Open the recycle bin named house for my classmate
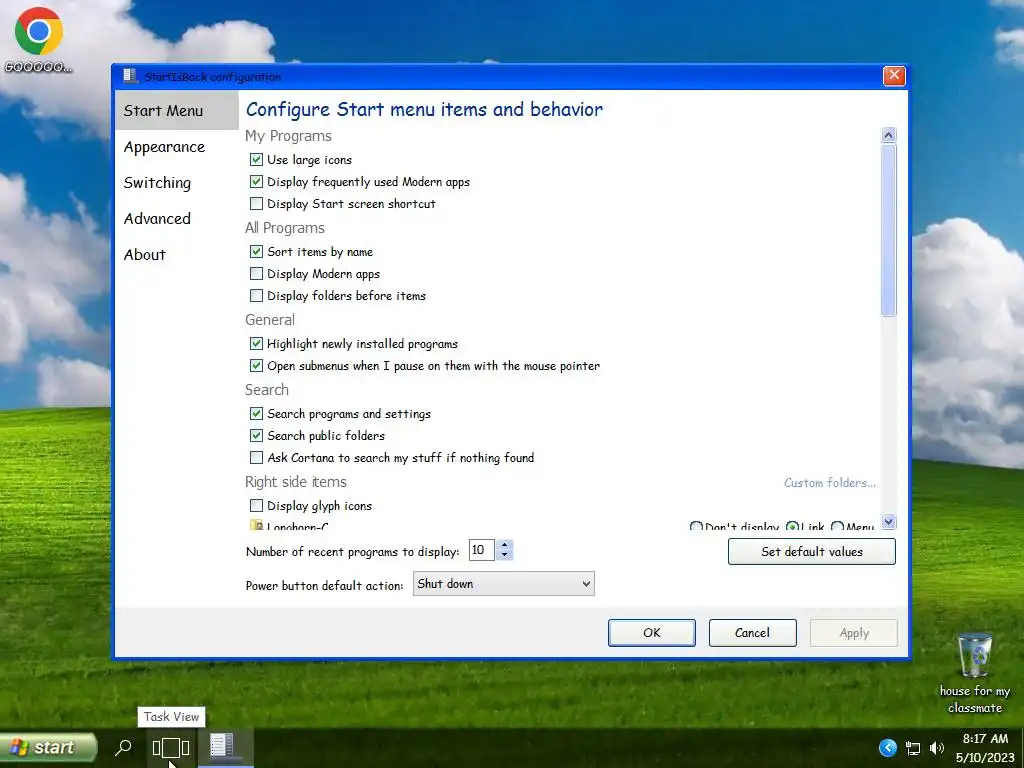The height and width of the screenshot is (768, 1024). point(974,673)
